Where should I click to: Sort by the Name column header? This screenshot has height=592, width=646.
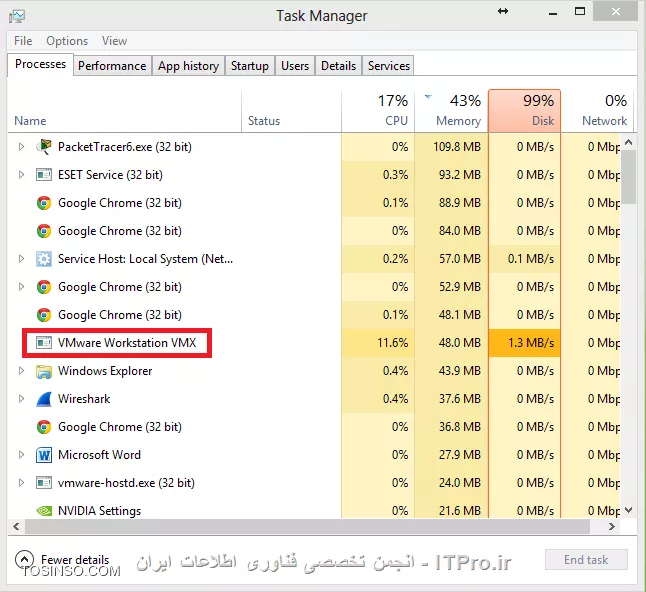click(x=124, y=111)
